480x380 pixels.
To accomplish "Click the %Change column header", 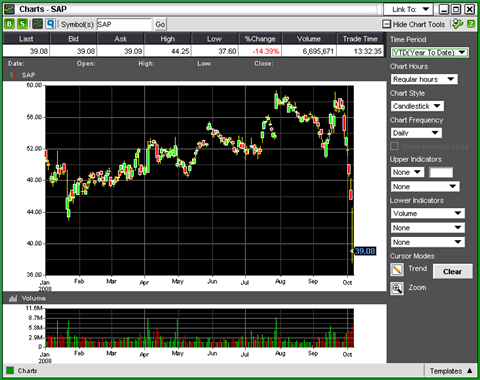I will [260, 39].
